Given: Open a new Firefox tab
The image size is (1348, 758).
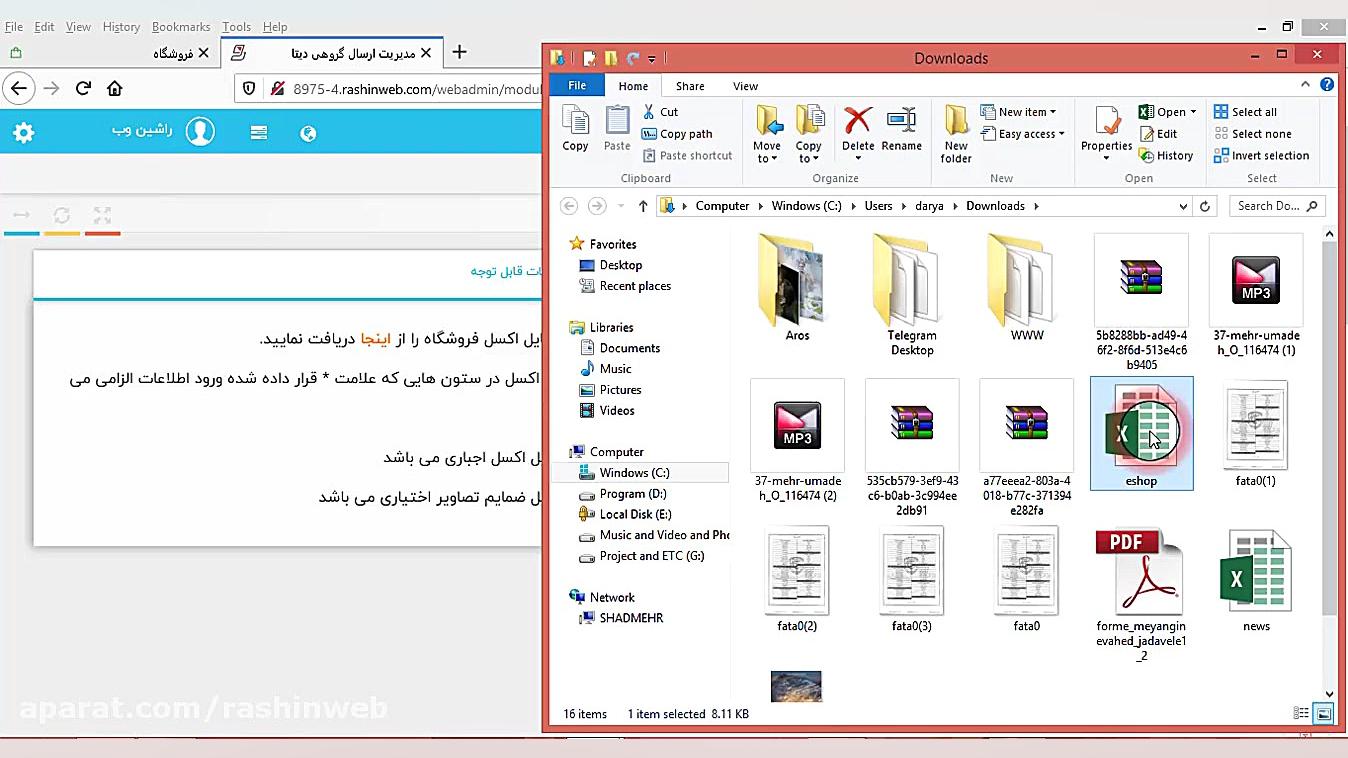Looking at the screenshot, I should [x=459, y=52].
